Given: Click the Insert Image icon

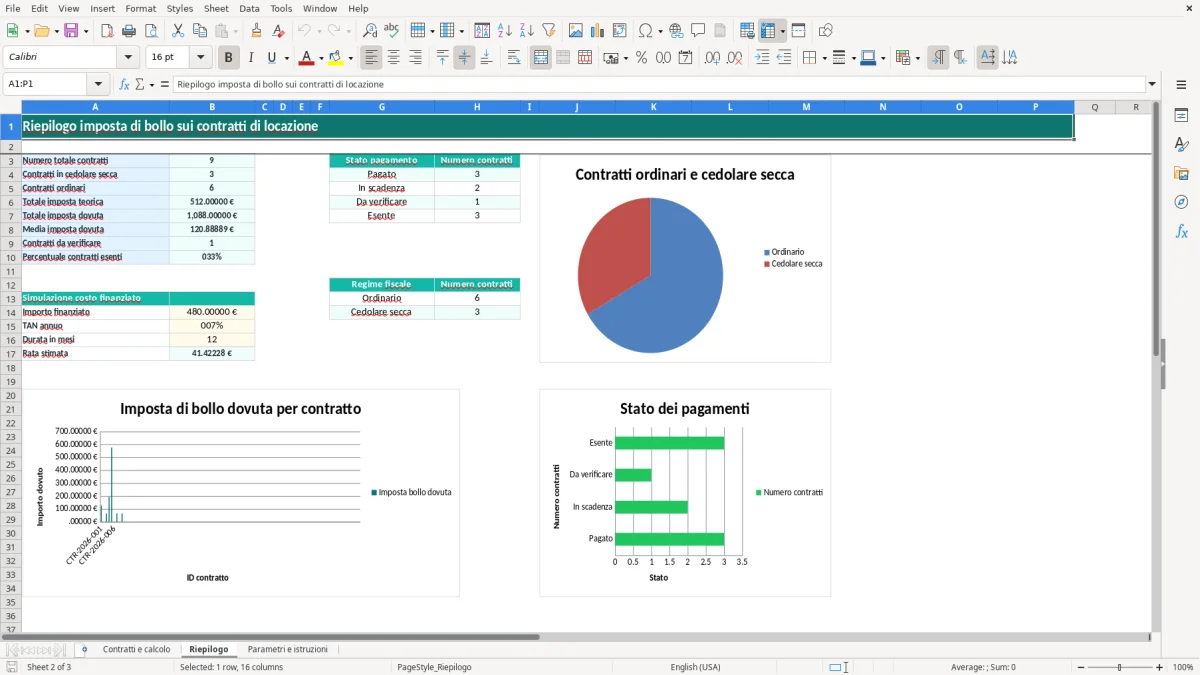Looking at the screenshot, I should pyautogui.click(x=575, y=30).
